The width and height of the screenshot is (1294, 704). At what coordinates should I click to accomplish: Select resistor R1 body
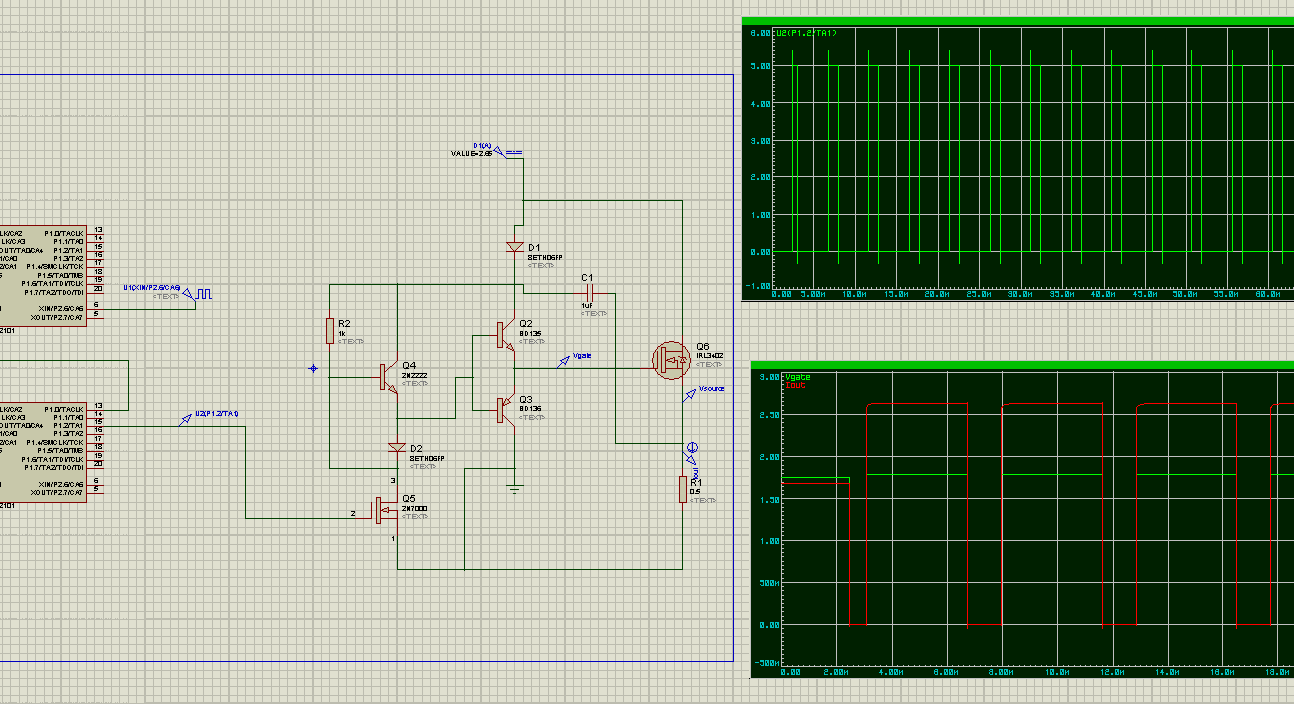(683, 490)
